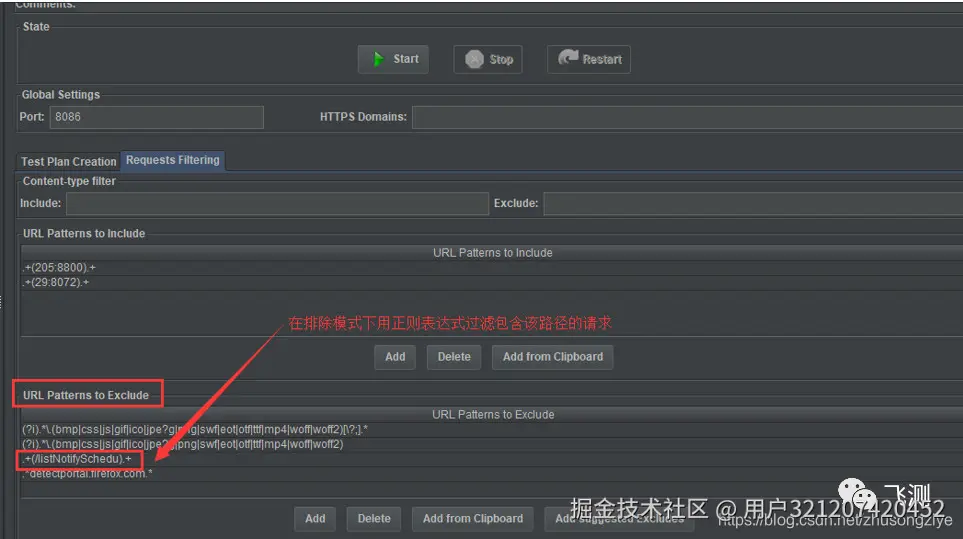Image resolution: width=963 pixels, height=539 pixels.
Task: Click the Restart button
Action: point(588,60)
